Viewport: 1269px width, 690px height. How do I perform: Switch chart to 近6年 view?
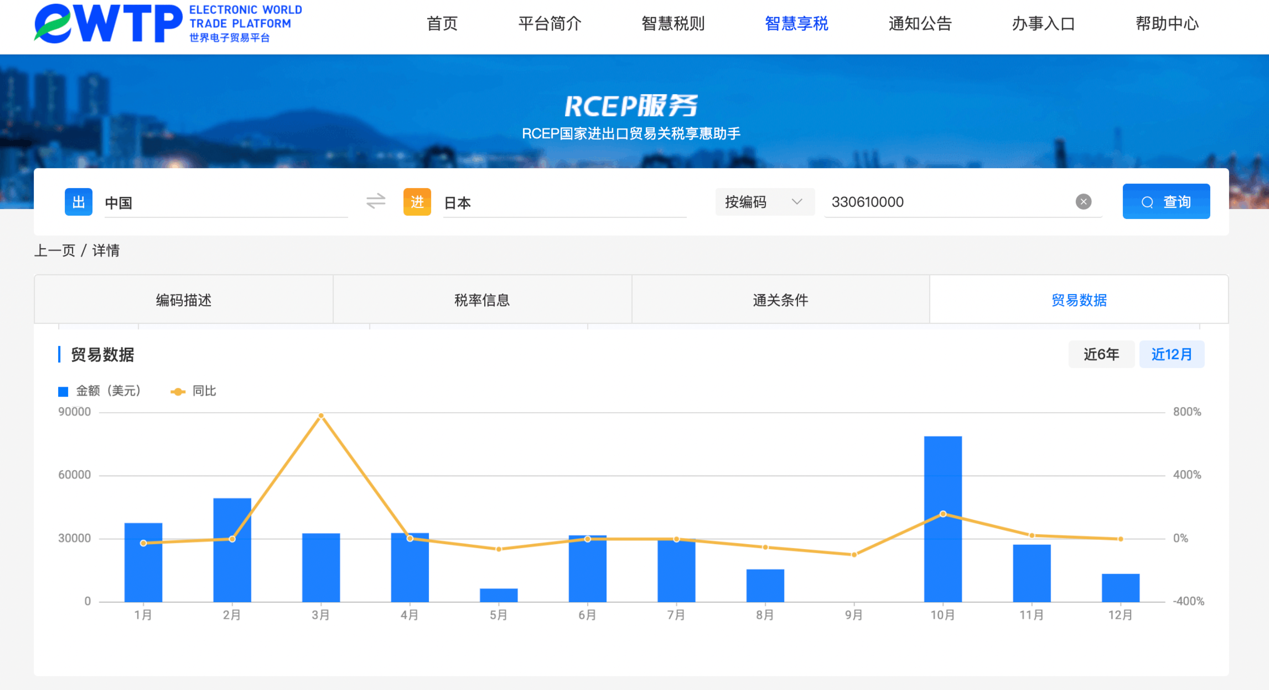pyautogui.click(x=1101, y=354)
